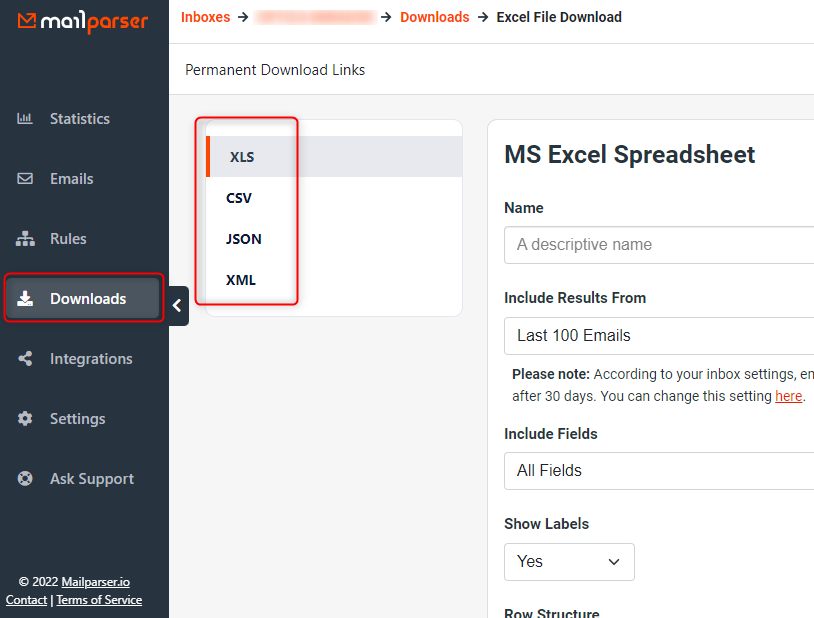Open the Include Fields dropdown

[x=660, y=471]
